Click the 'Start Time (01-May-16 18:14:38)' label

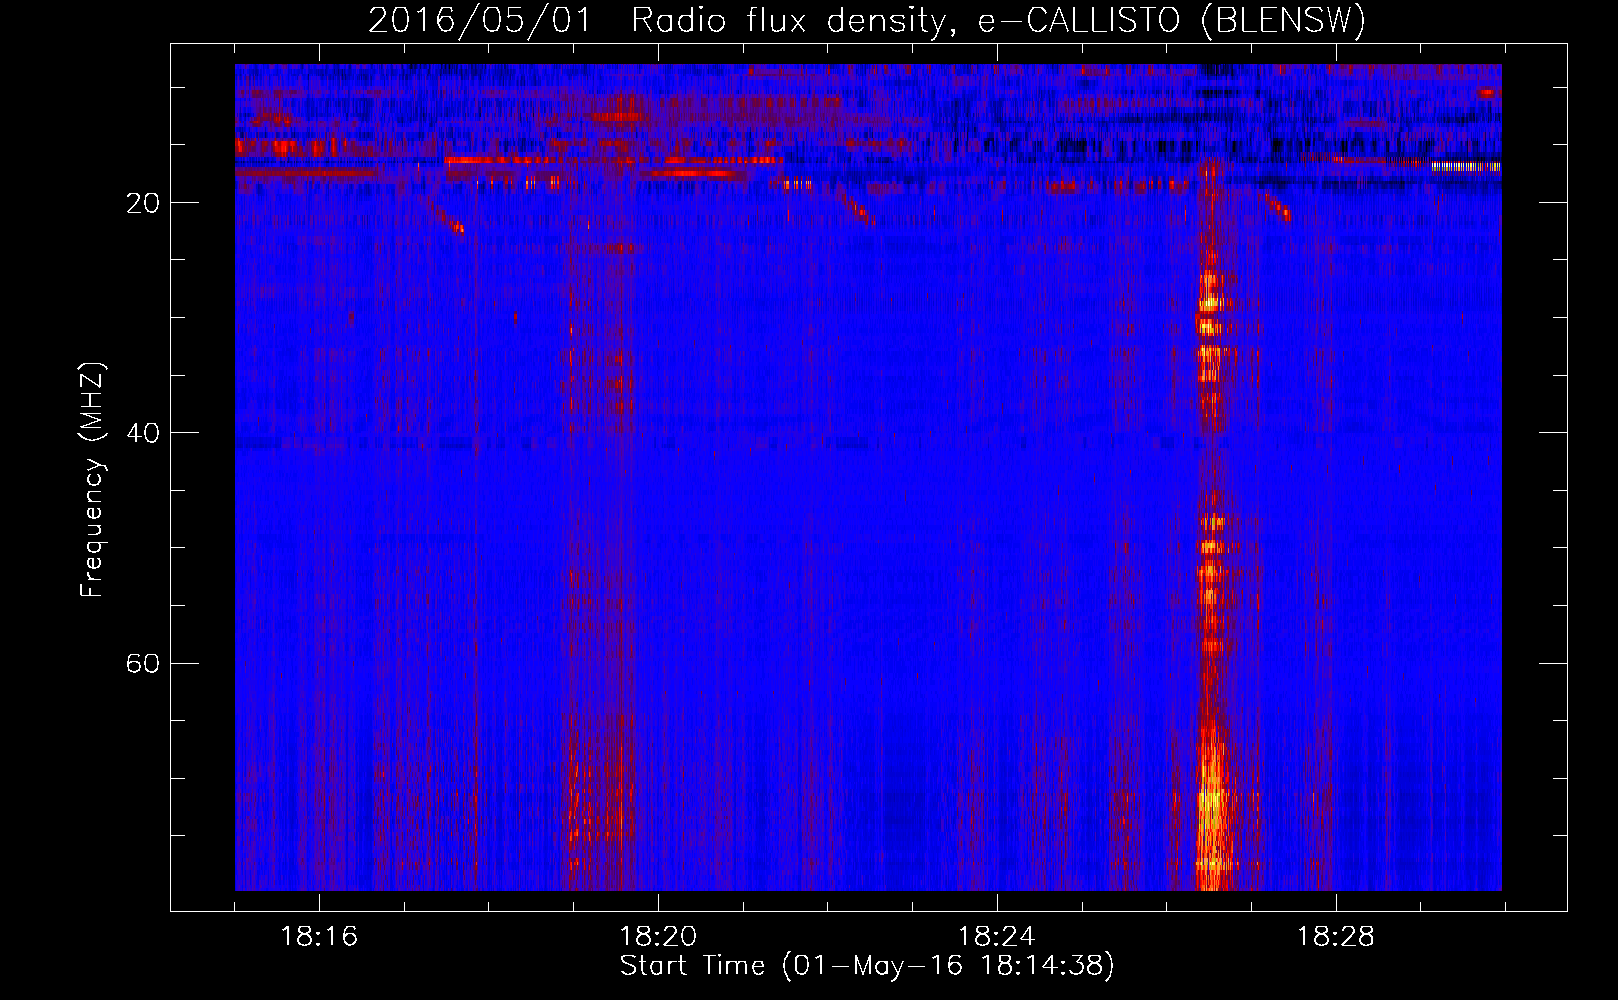point(867,966)
